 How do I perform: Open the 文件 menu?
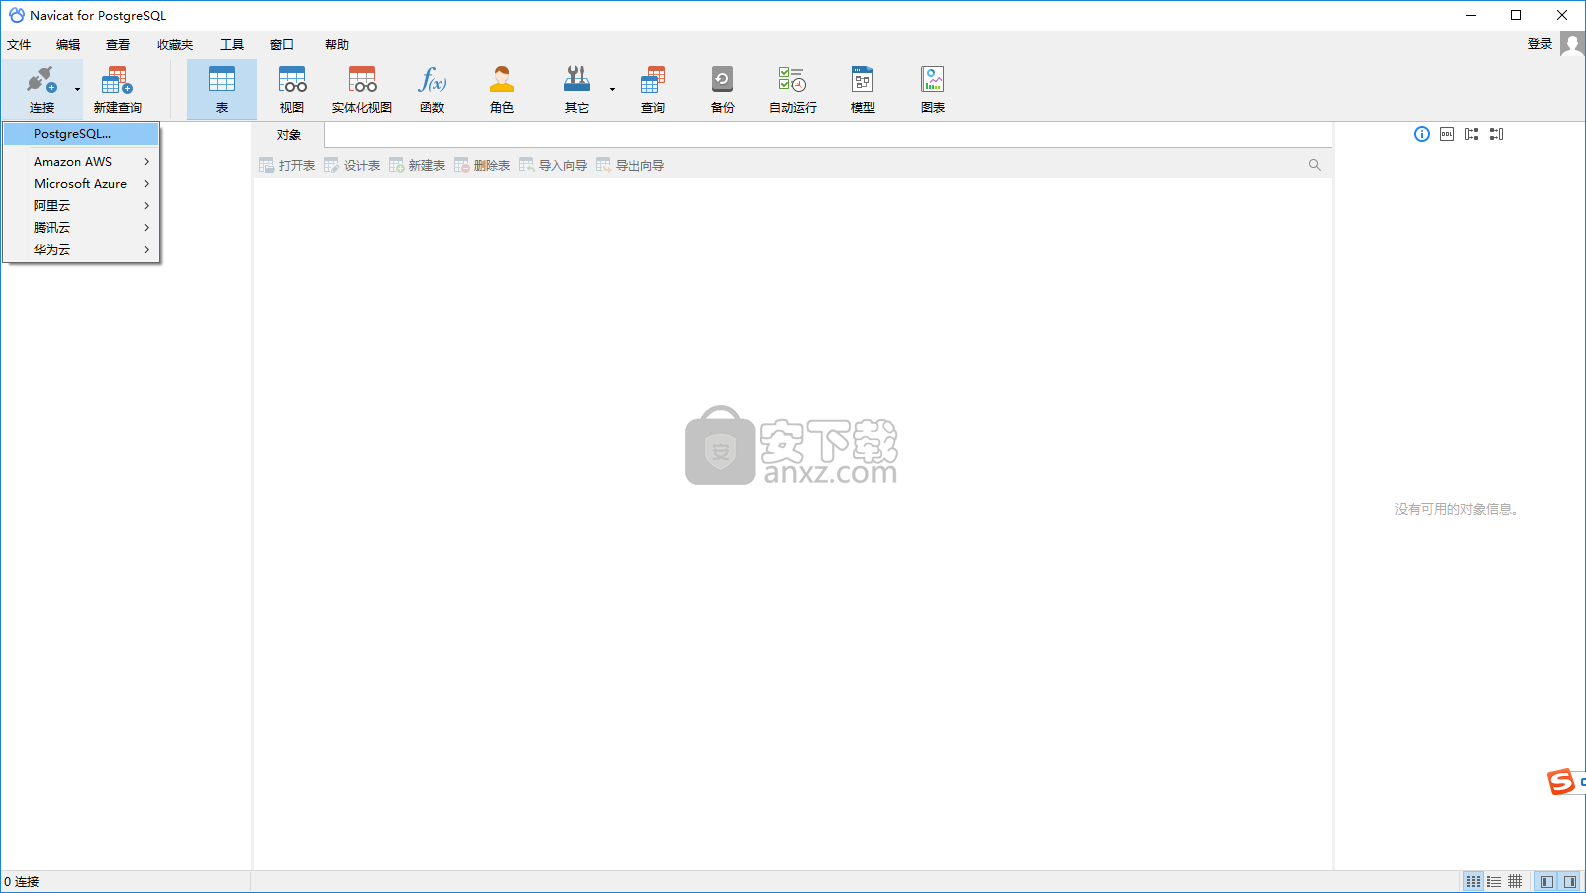(x=19, y=45)
